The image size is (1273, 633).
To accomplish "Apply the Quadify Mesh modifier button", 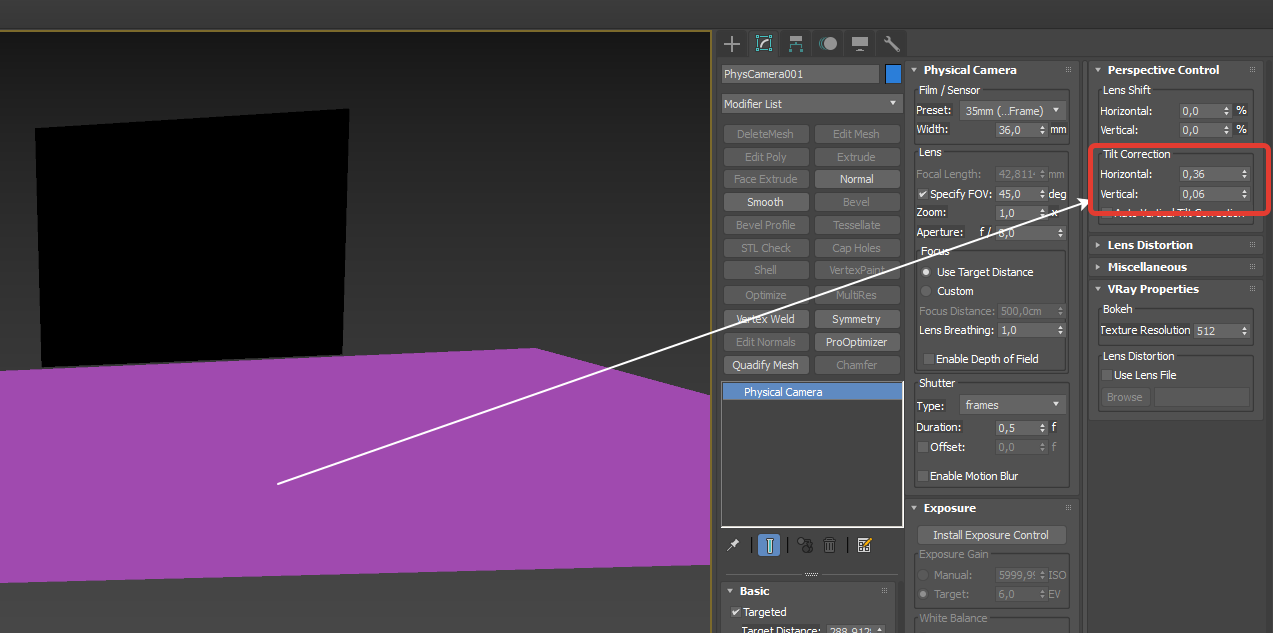I will [765, 365].
